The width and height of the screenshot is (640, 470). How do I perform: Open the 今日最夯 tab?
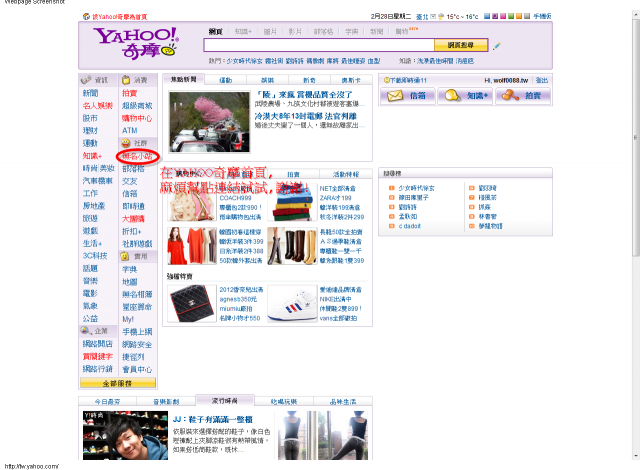(x=107, y=401)
